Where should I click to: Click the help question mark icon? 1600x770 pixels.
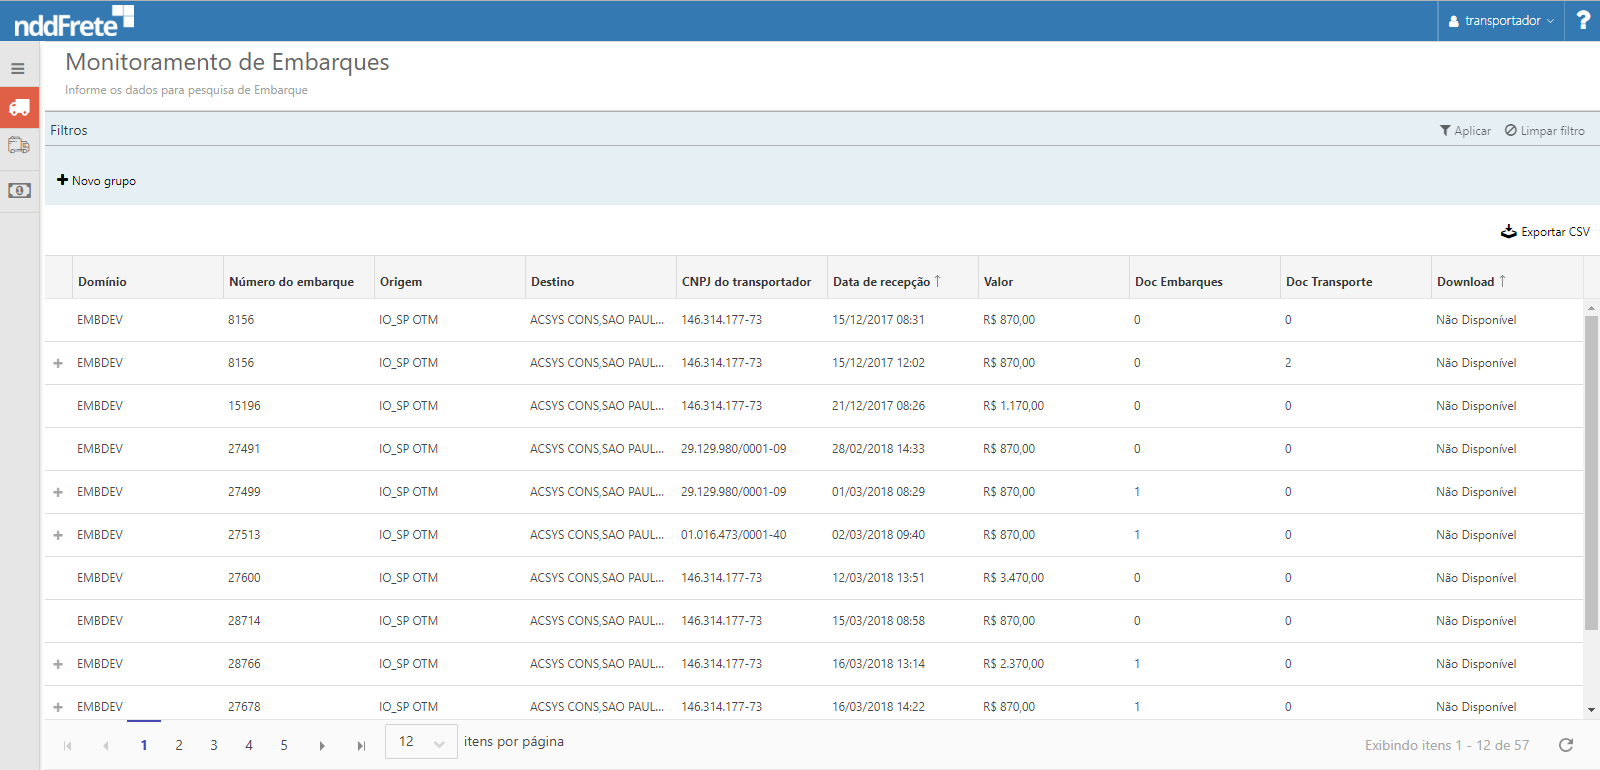coord(1583,20)
